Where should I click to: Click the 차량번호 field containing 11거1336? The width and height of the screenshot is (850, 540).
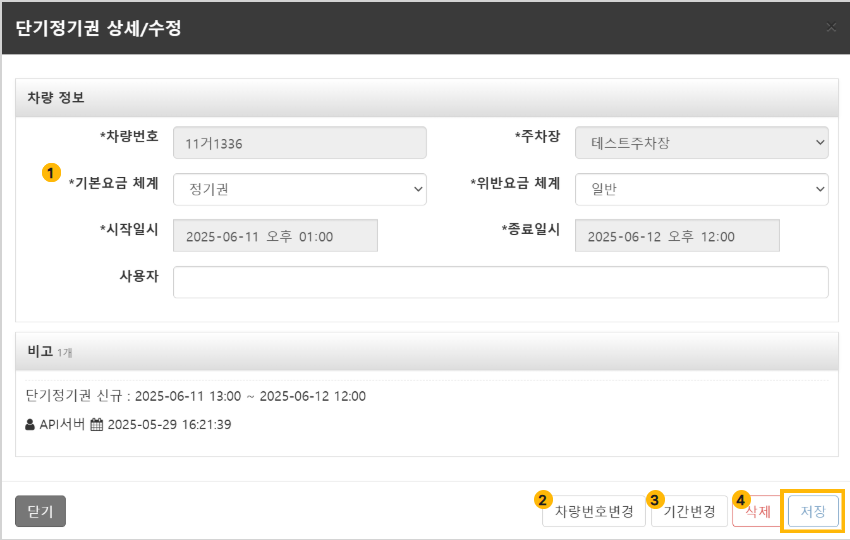tap(300, 143)
